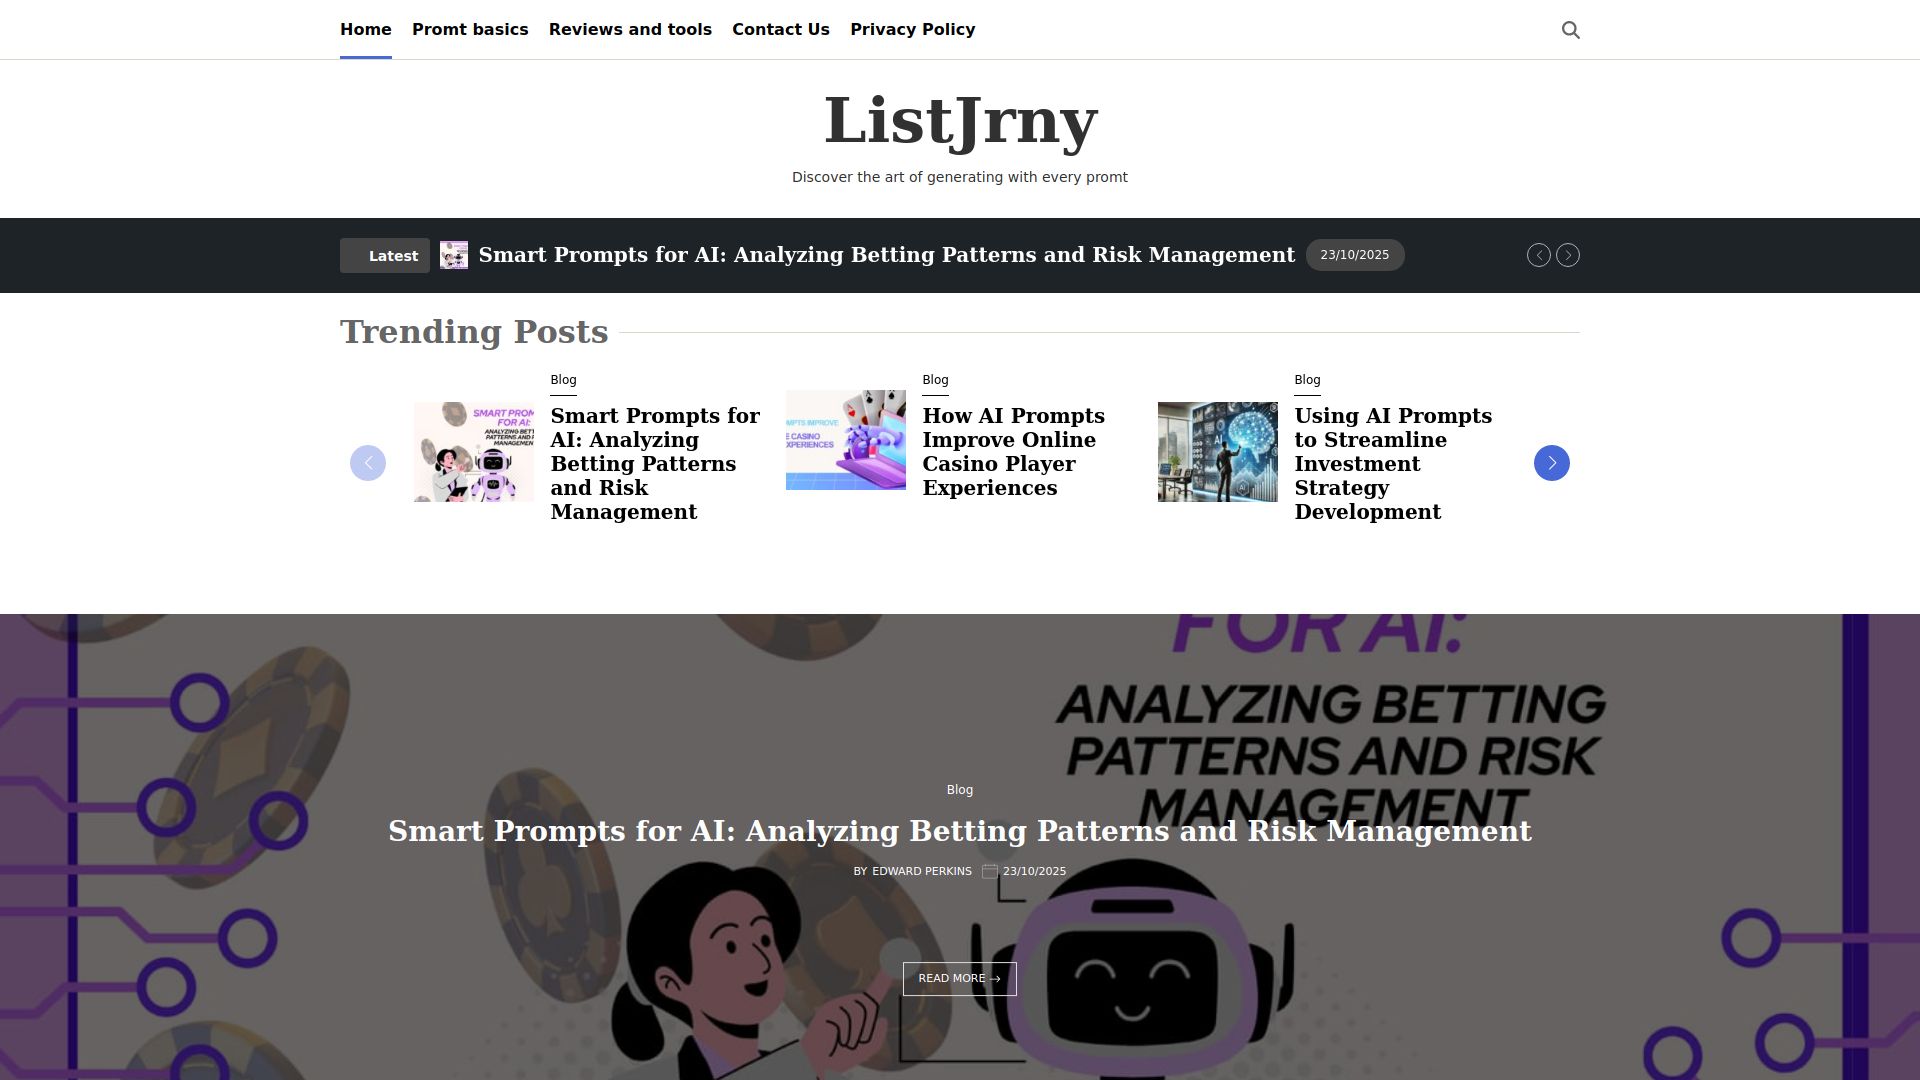Navigate to Reviews and tools
This screenshot has width=1920, height=1080.
tap(630, 30)
